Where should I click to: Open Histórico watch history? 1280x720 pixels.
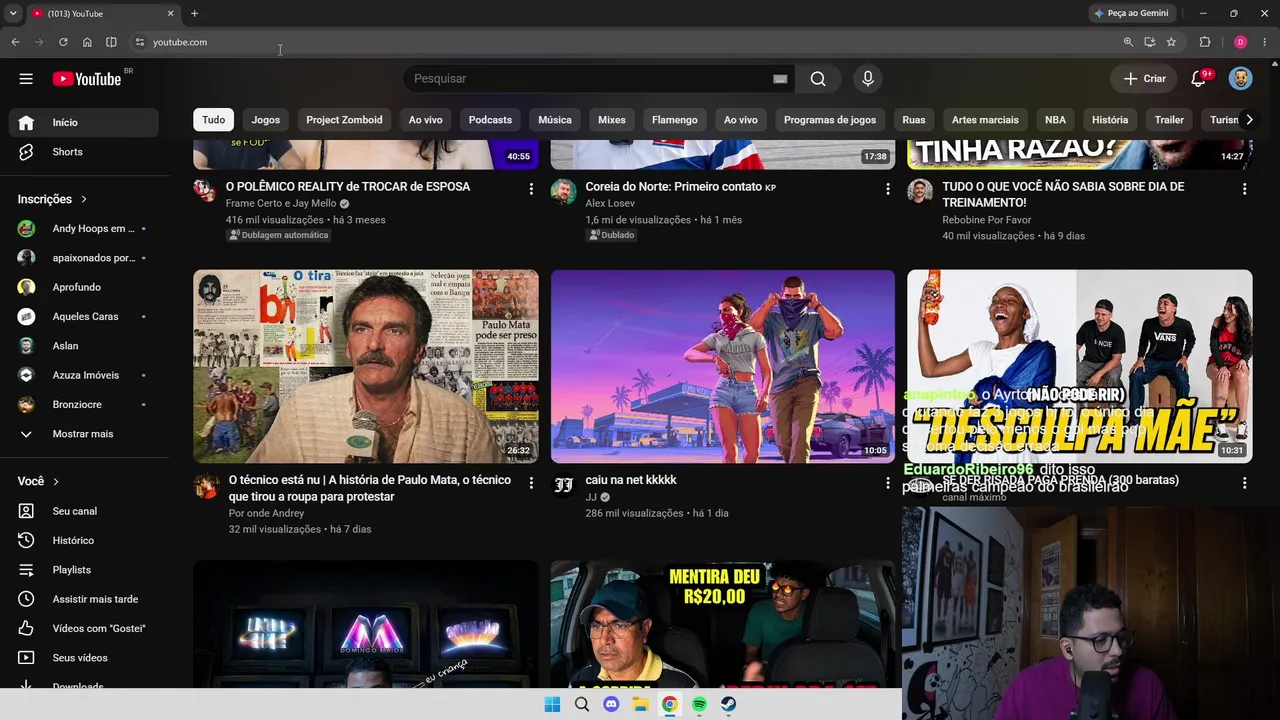(x=84, y=540)
